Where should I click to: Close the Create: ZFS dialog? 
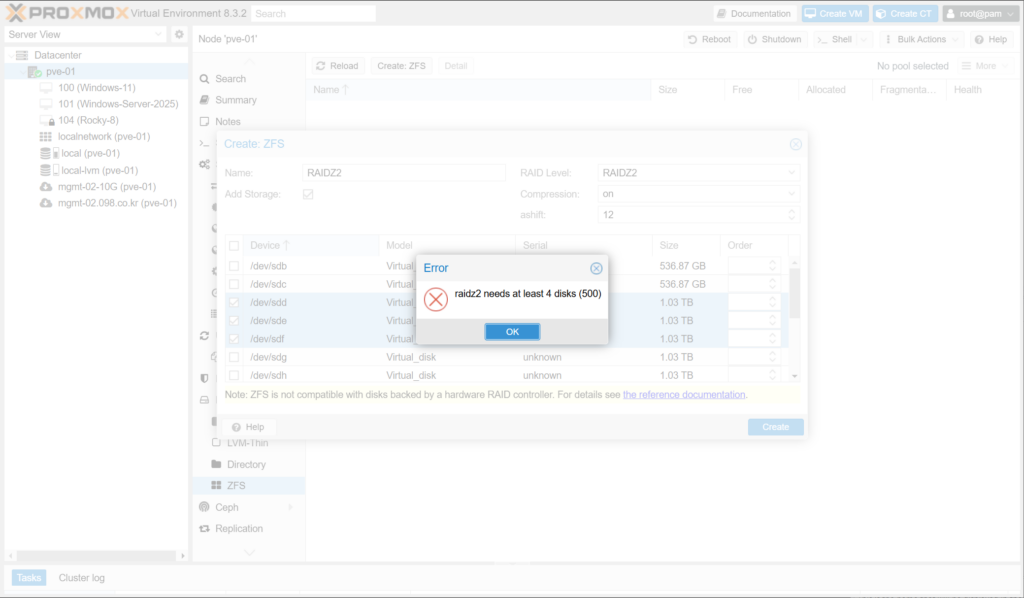(x=796, y=144)
